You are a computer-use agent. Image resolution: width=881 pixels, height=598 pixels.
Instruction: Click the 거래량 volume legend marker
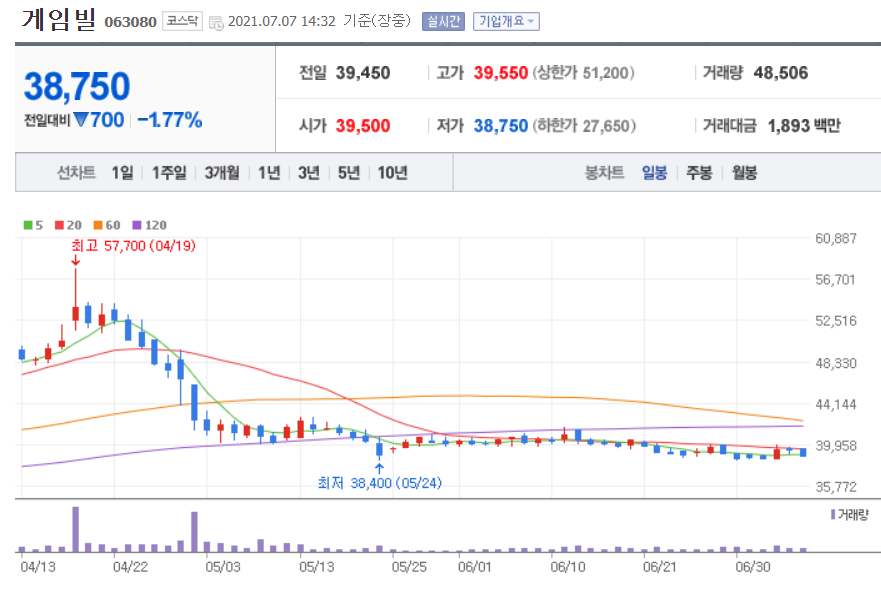pos(833,514)
